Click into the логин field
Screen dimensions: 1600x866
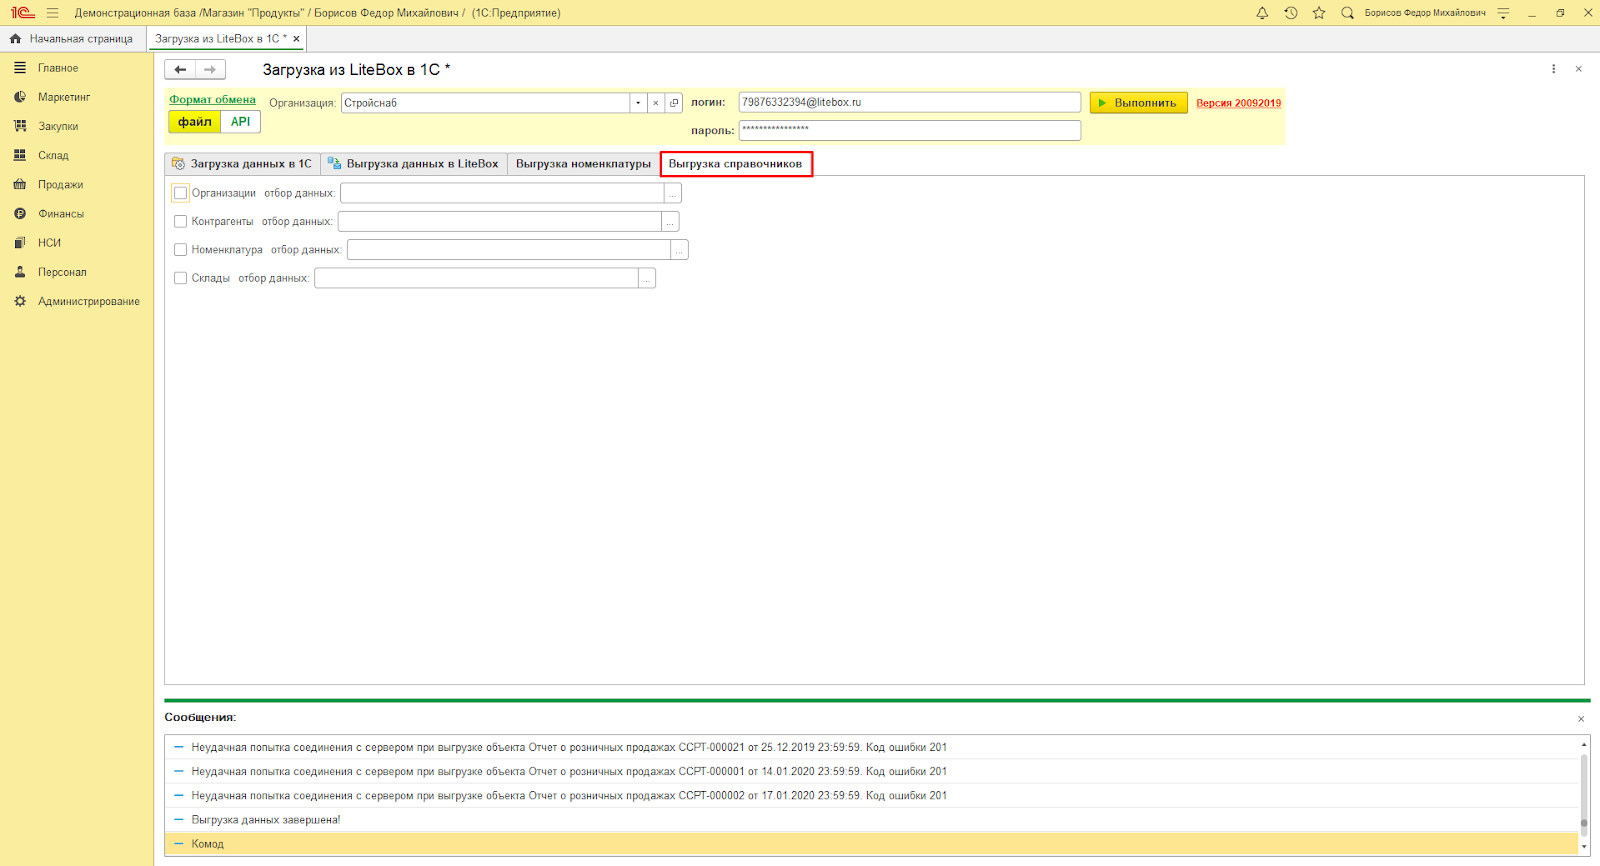click(x=910, y=103)
